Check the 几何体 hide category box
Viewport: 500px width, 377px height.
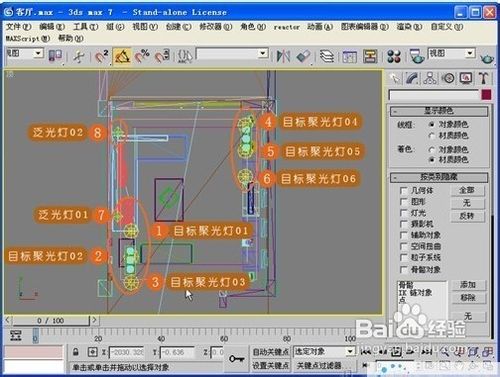(404, 191)
